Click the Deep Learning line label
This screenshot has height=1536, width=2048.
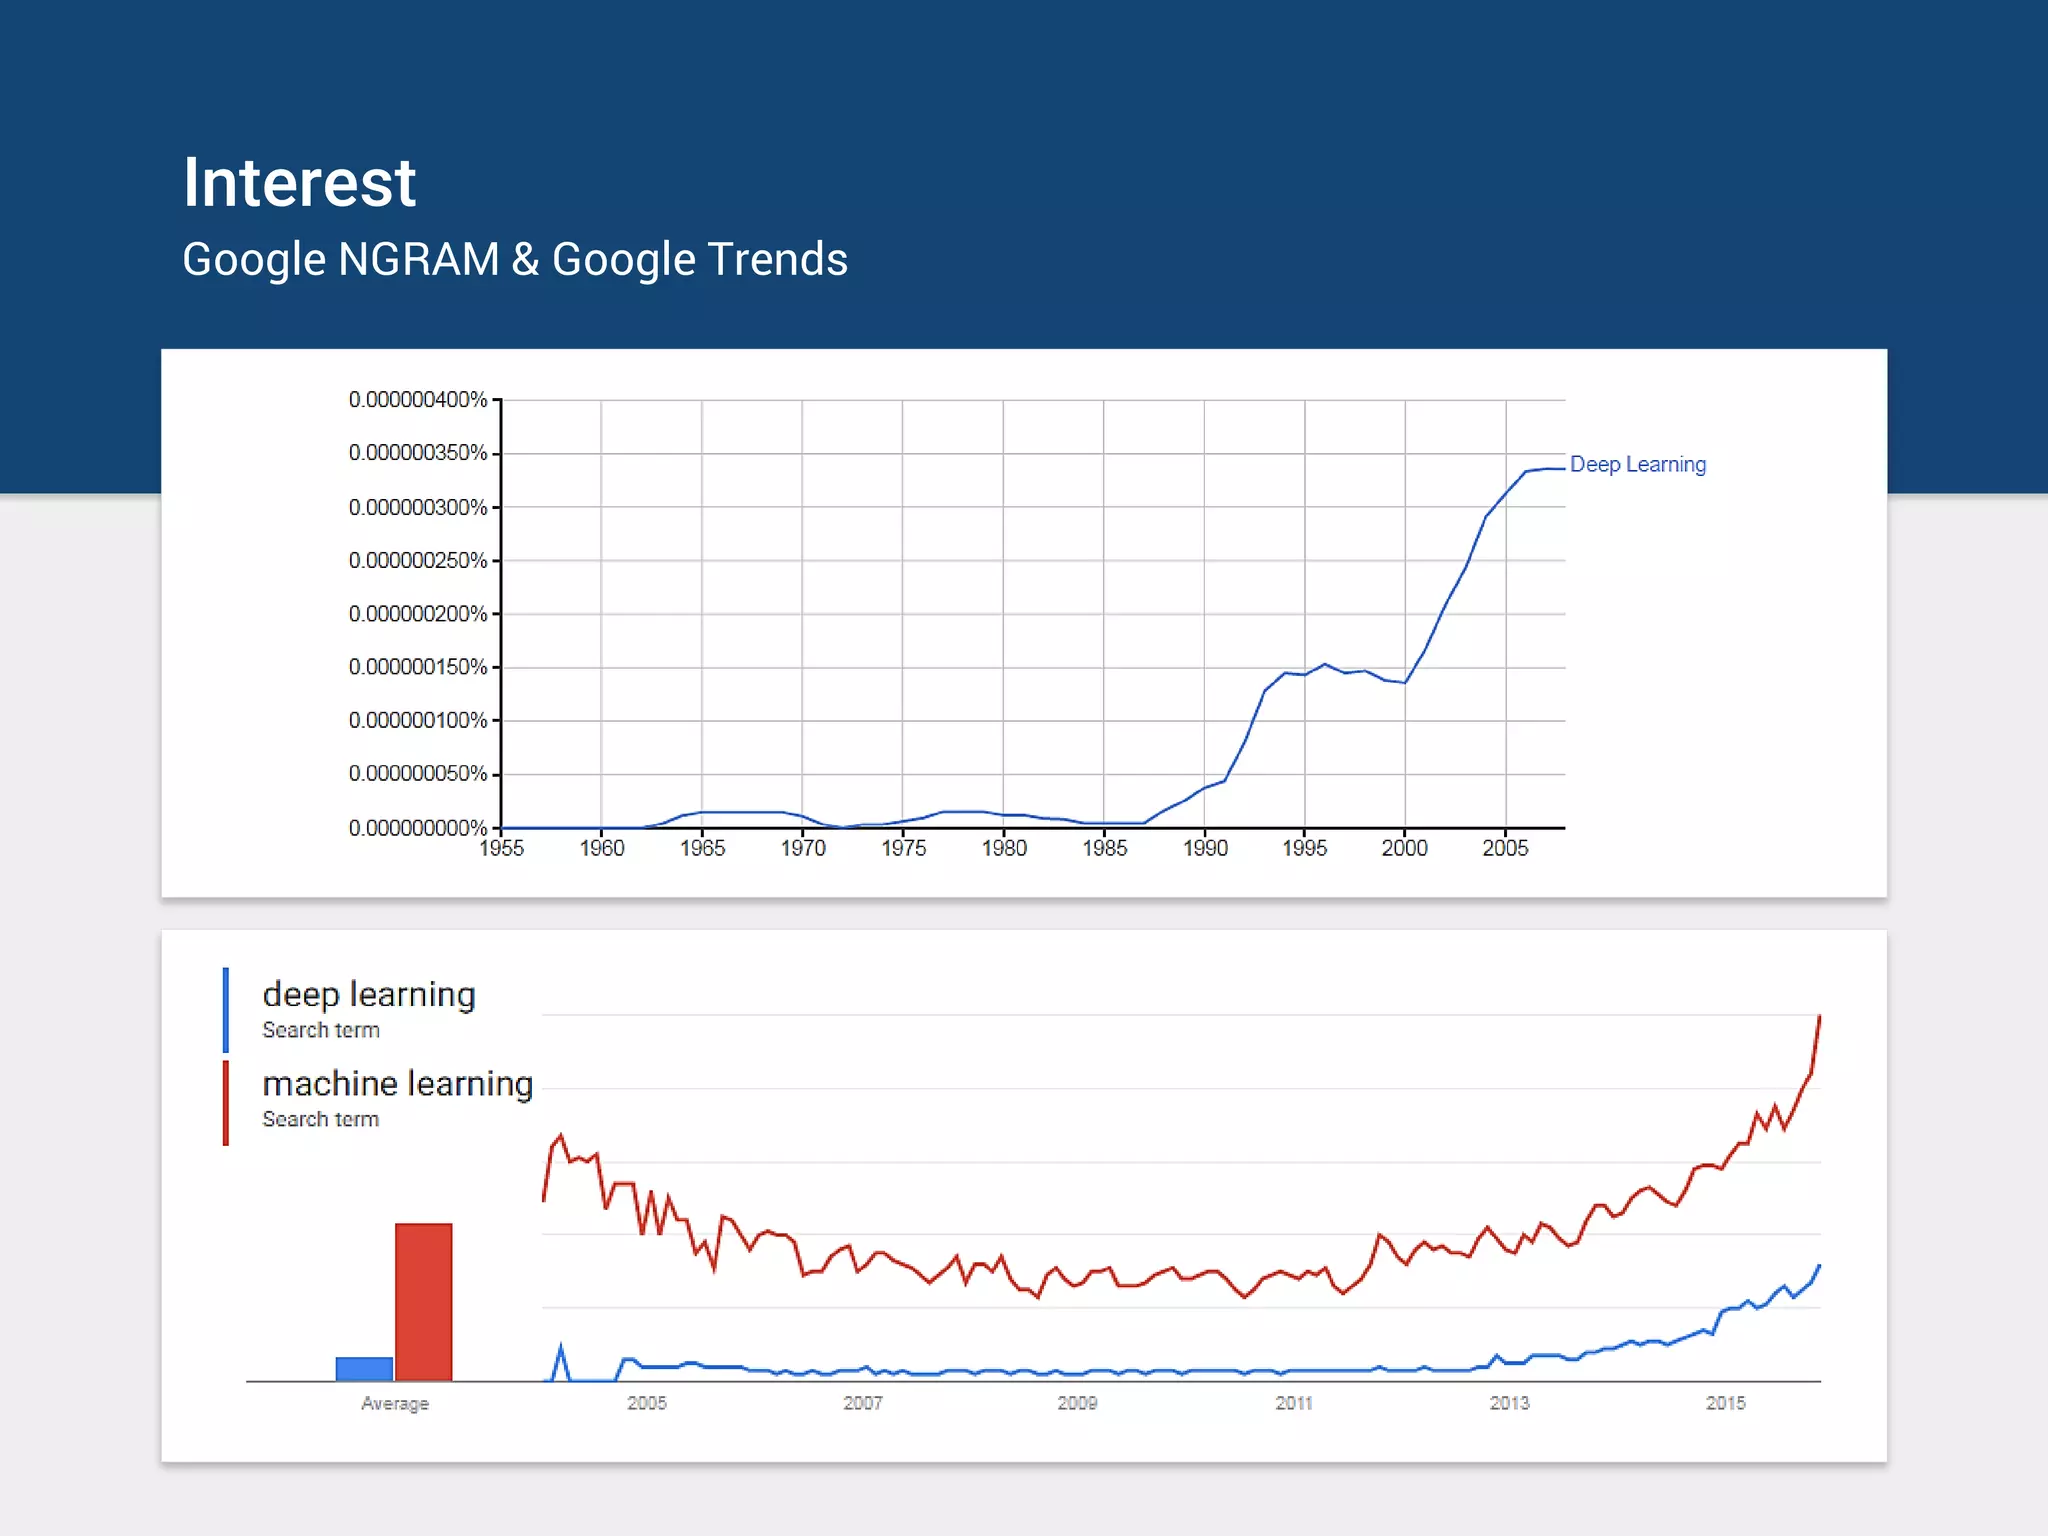1637,465
